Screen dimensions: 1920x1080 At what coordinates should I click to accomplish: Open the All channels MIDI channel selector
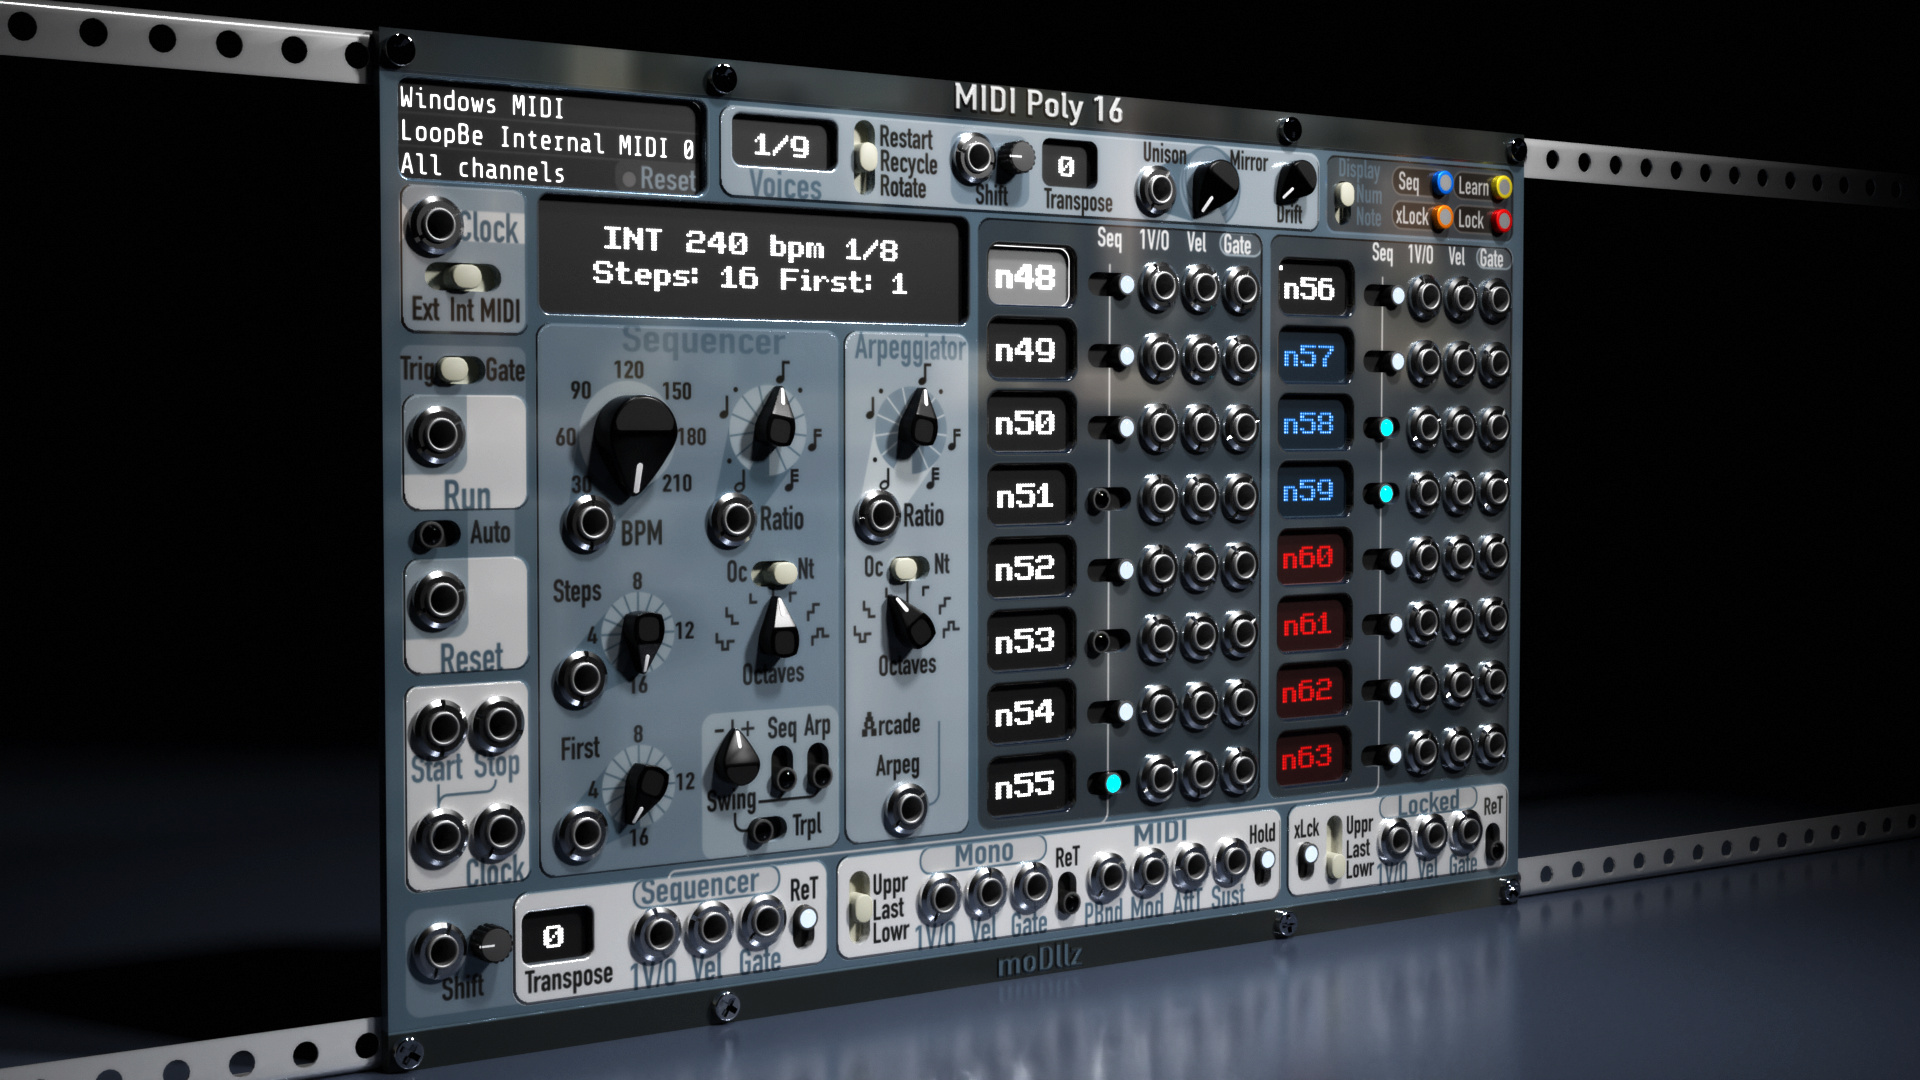pyautogui.click(x=483, y=169)
